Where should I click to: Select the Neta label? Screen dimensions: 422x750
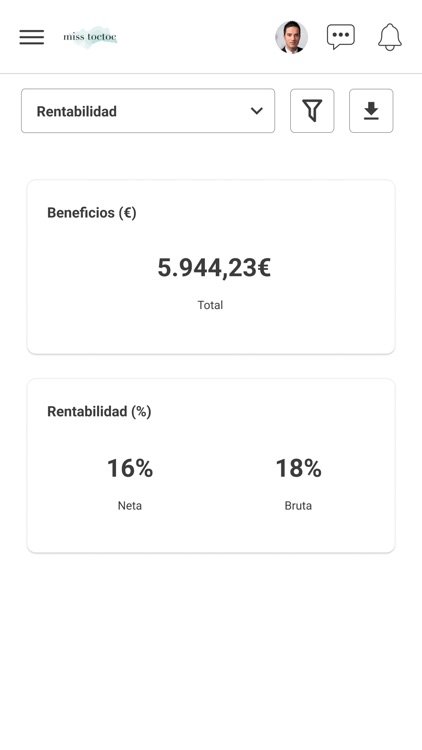(130, 506)
